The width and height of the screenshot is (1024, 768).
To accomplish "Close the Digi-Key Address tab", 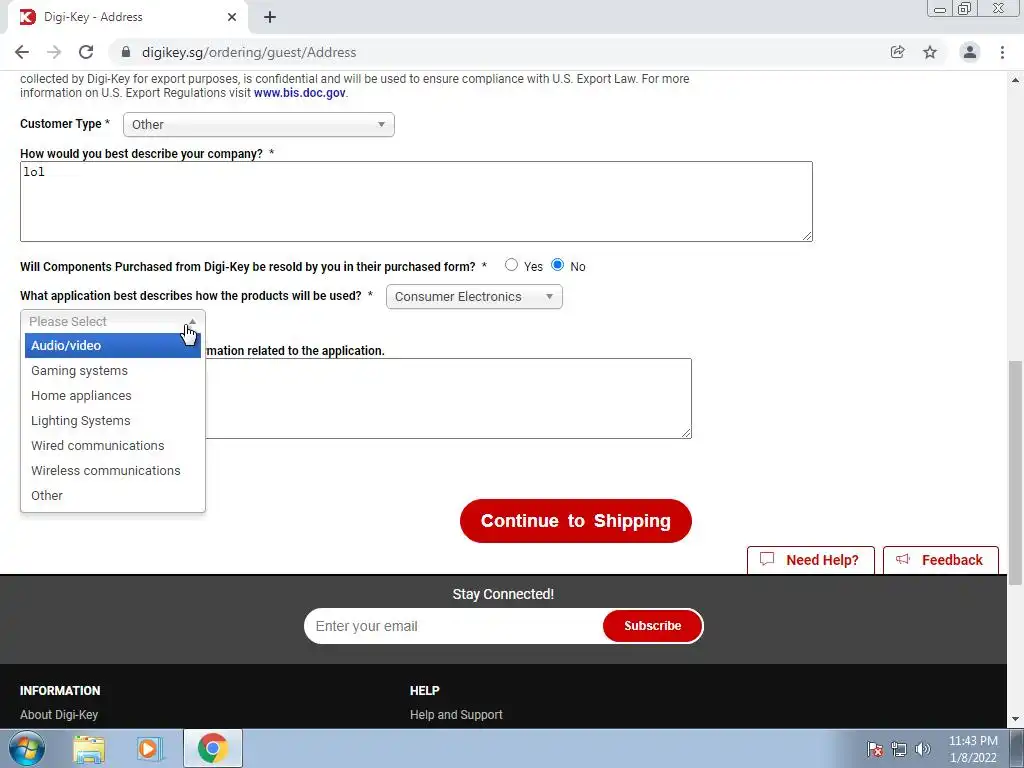I will tap(232, 17).
